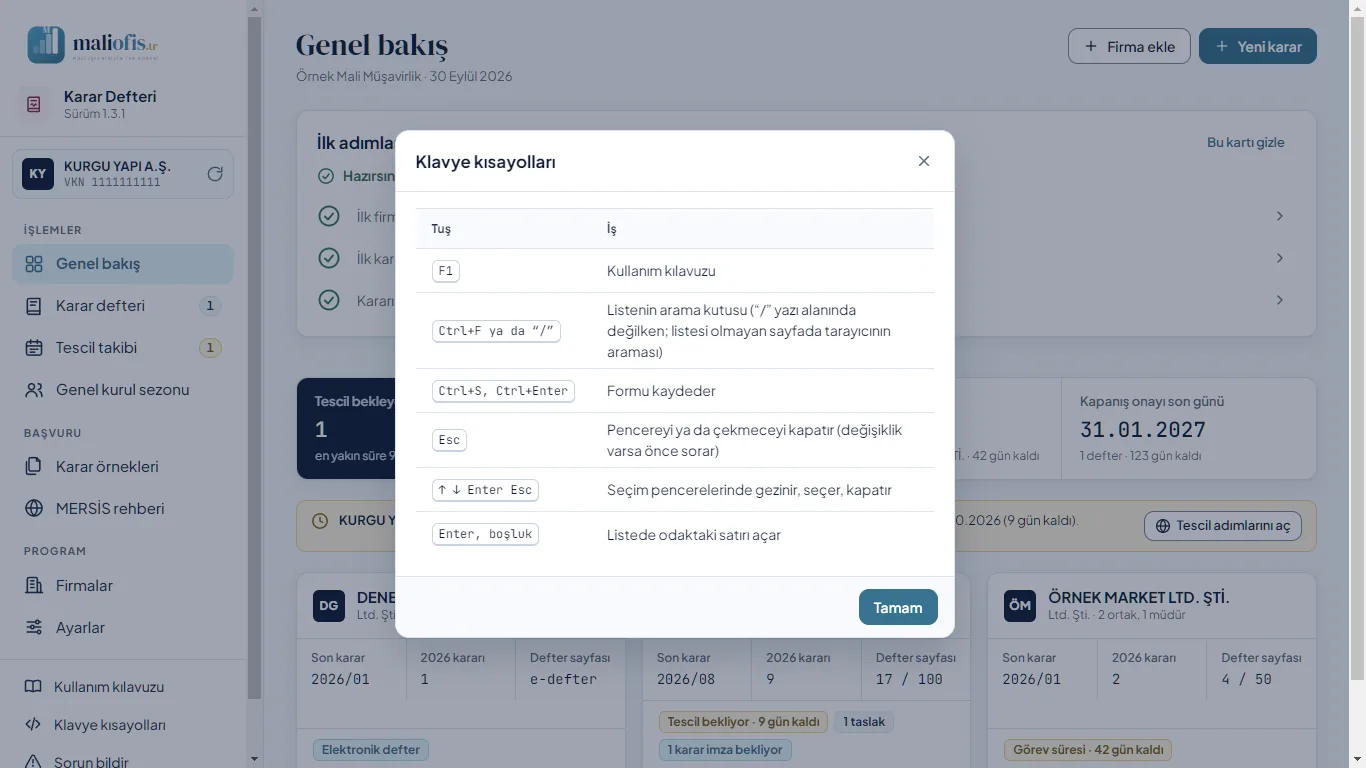Click the Genel kurul sezonu people icon
1366x768 pixels.
(x=34, y=390)
